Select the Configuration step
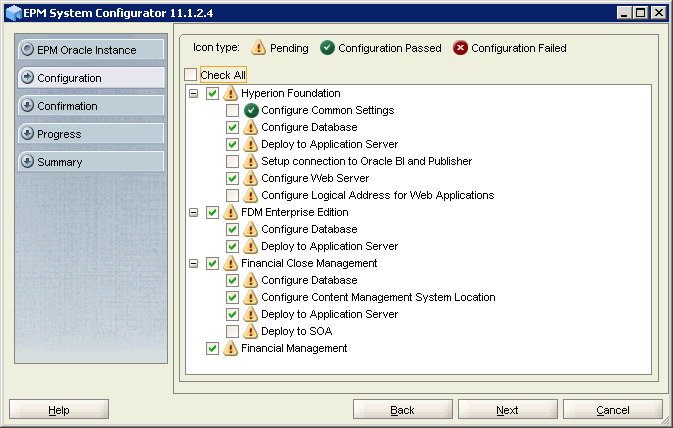 tap(91, 77)
